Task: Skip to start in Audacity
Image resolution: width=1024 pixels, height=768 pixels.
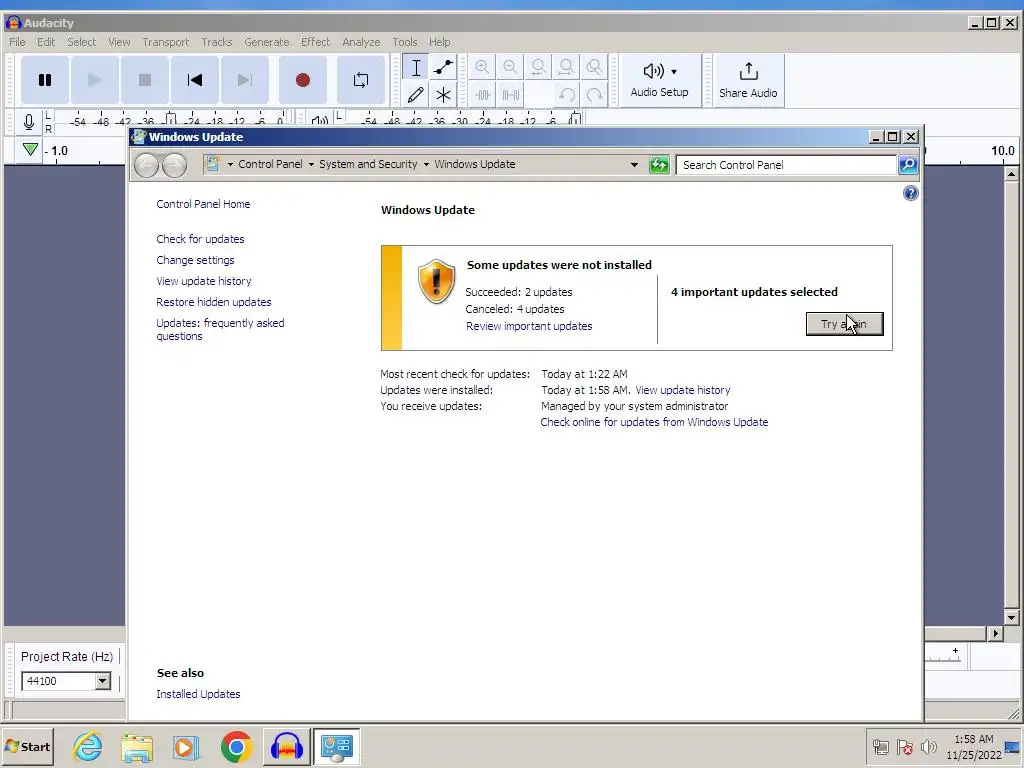Action: point(195,80)
